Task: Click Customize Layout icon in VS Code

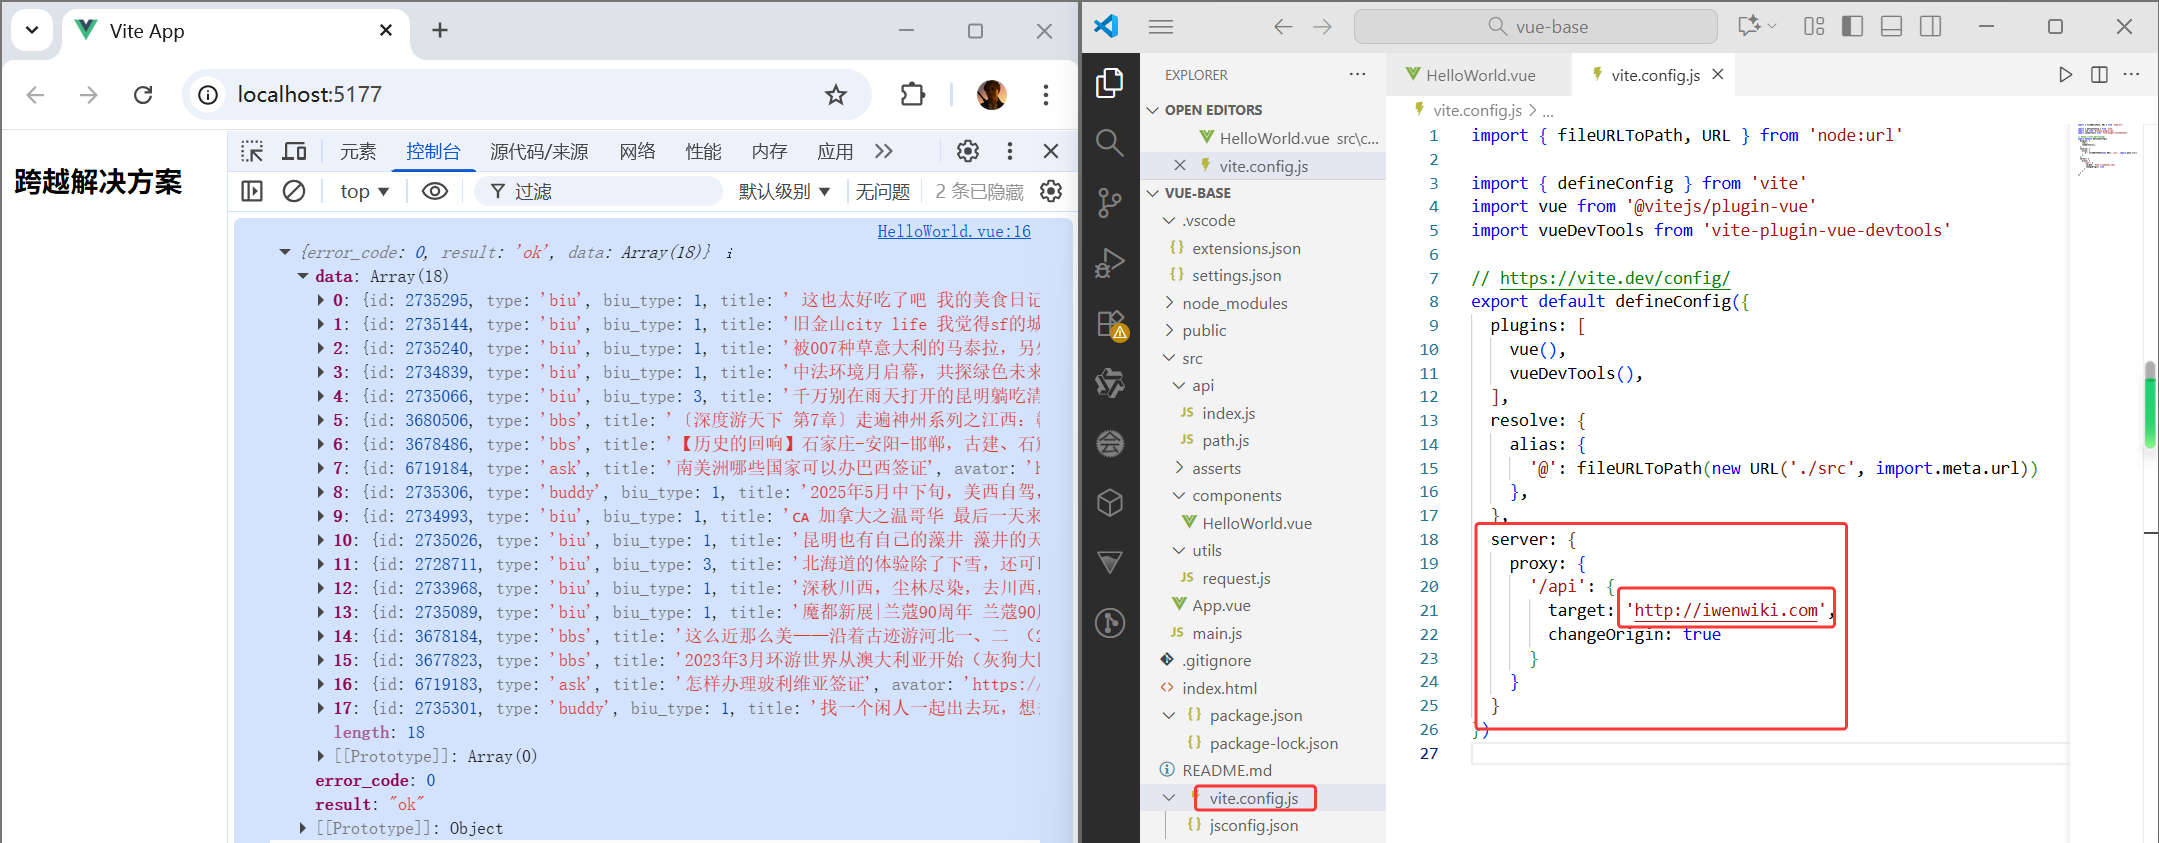Action: tap(1814, 27)
